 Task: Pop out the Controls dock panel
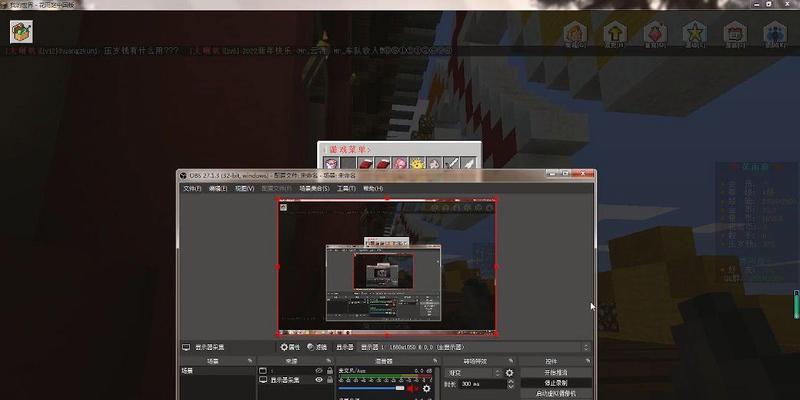pos(587,361)
